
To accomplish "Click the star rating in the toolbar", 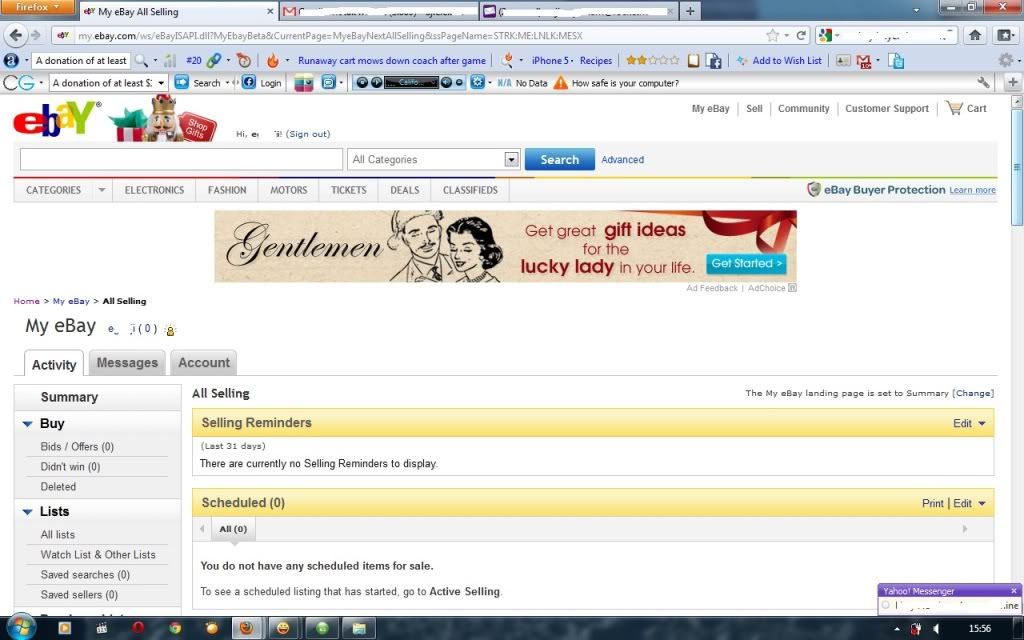I will [652, 61].
